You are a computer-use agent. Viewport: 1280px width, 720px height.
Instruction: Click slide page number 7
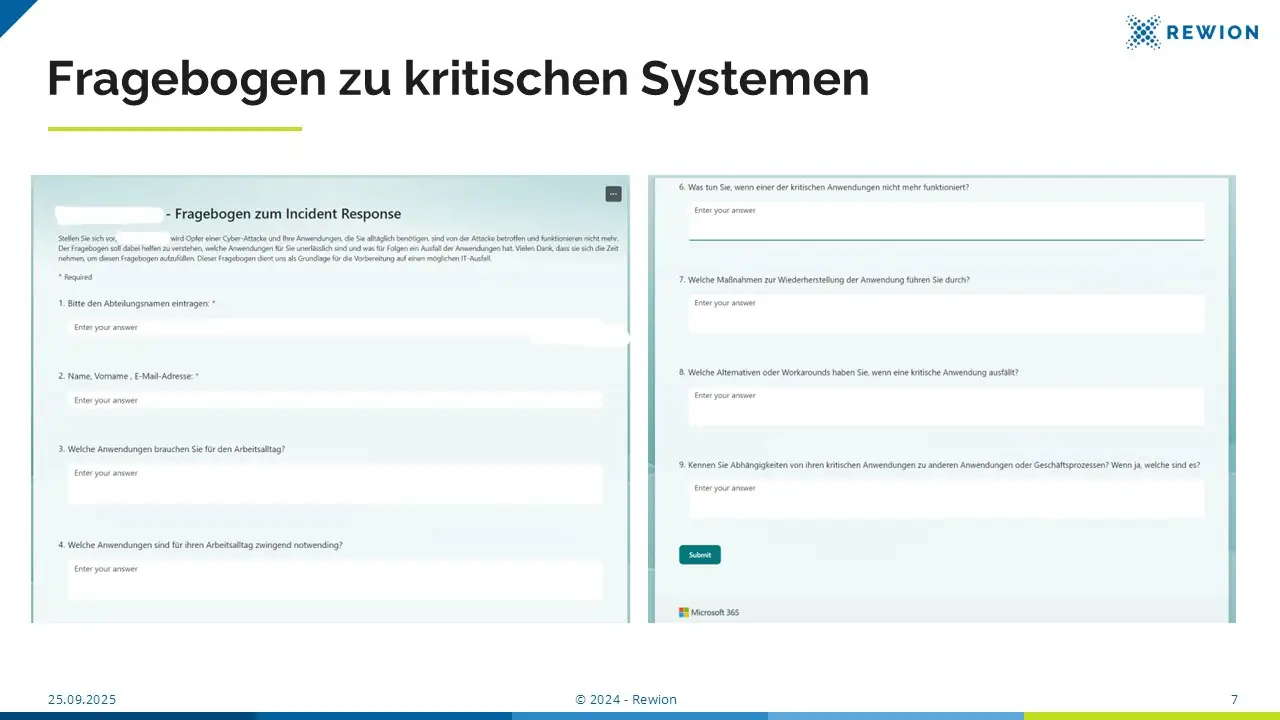pos(1234,700)
